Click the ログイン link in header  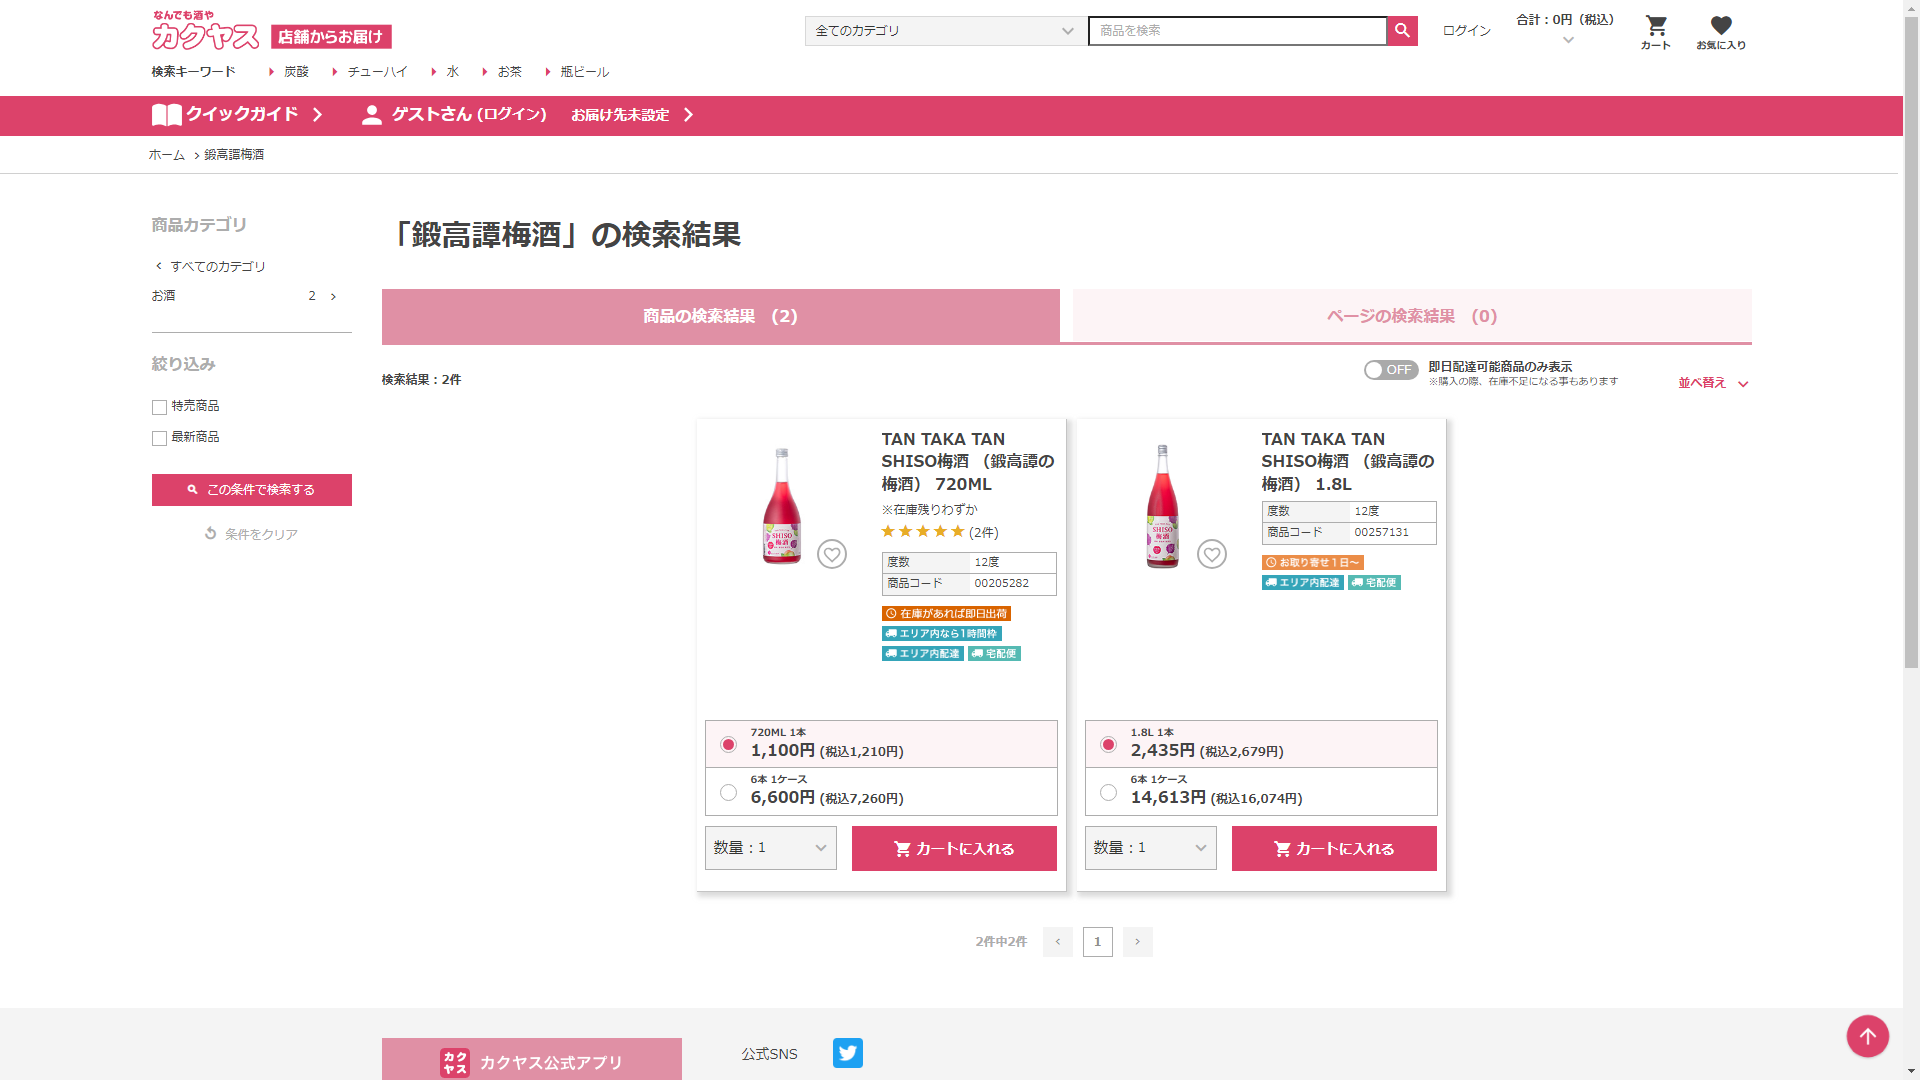pyautogui.click(x=1466, y=31)
